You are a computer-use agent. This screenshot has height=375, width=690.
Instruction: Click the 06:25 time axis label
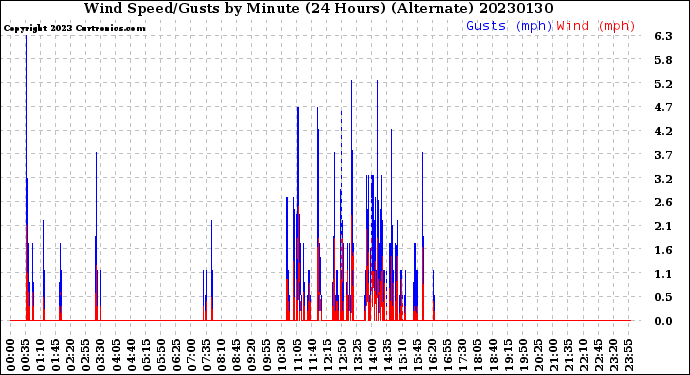pos(176,355)
